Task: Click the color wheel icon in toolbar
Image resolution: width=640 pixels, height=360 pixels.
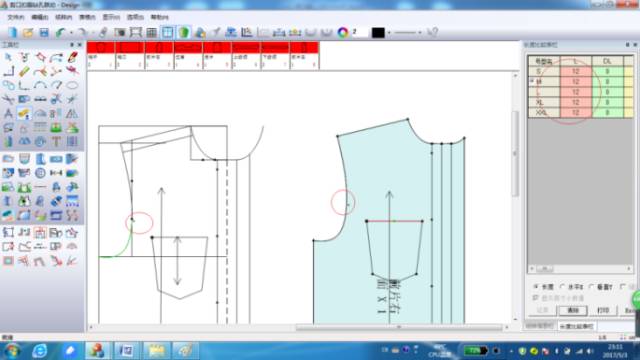Action: click(342, 33)
